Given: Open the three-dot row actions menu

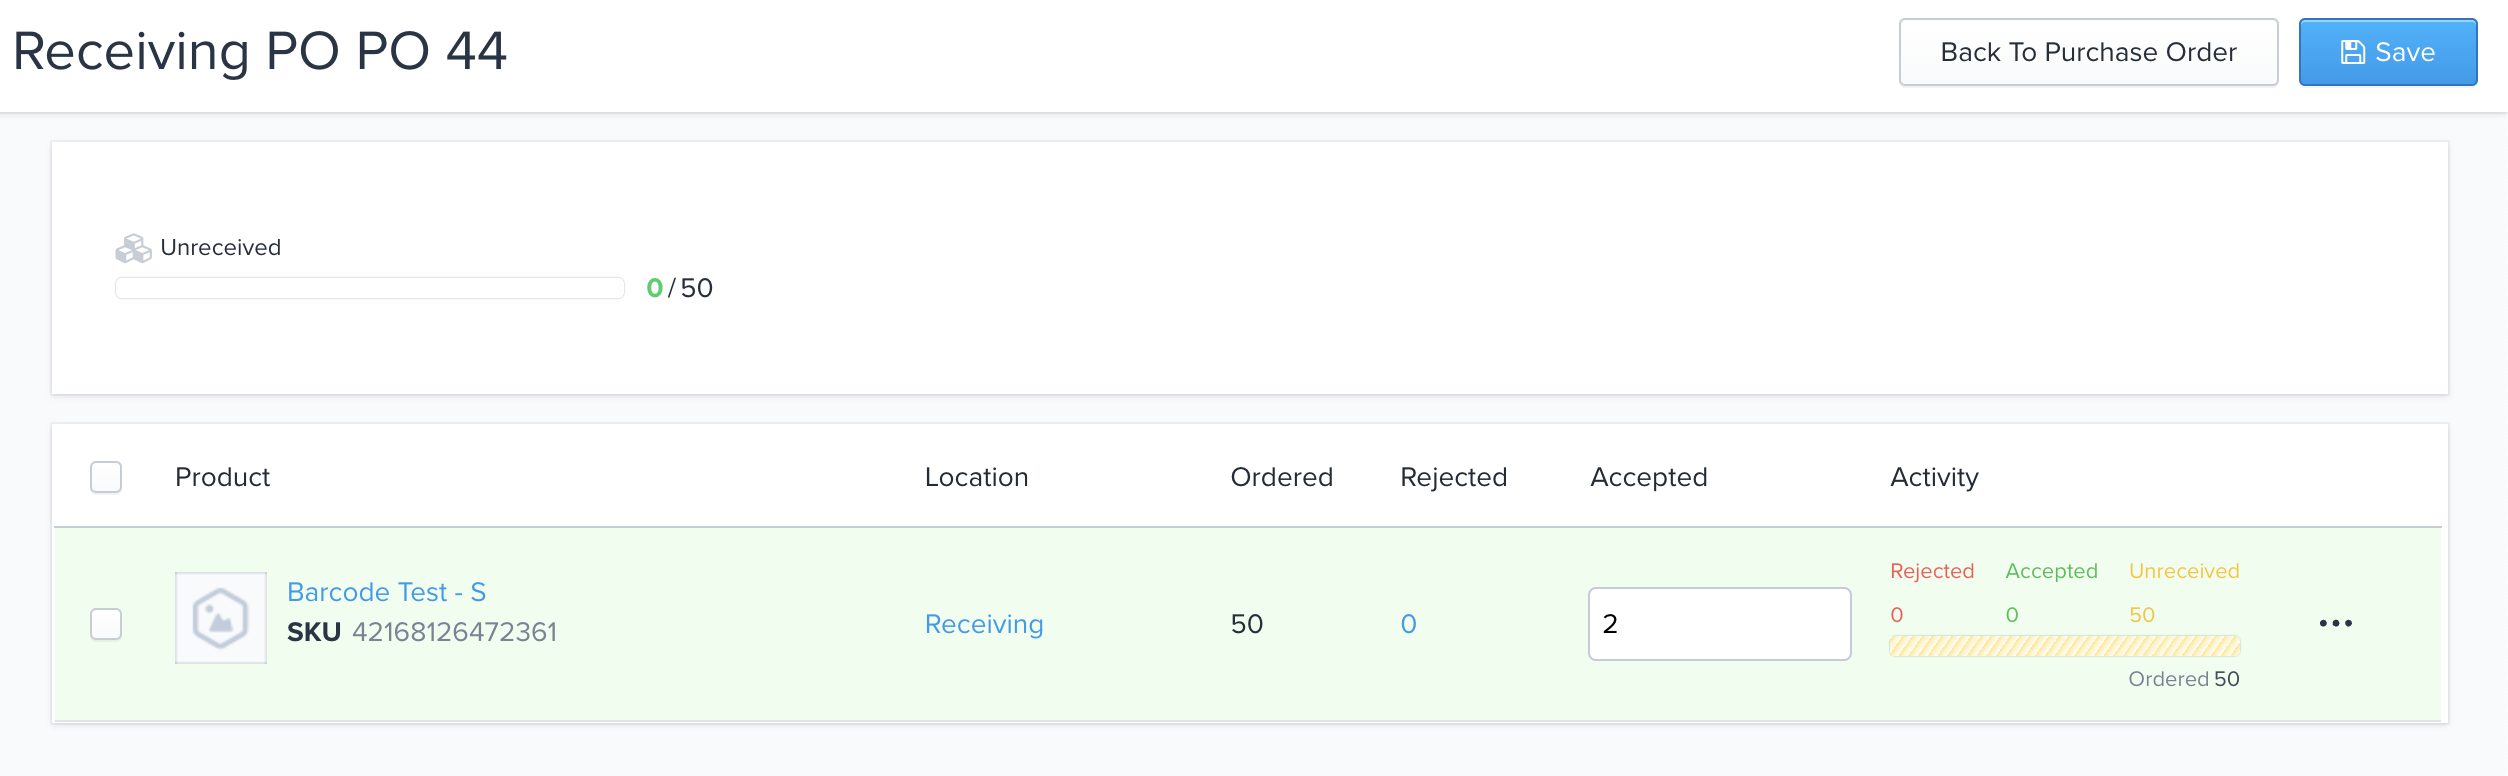Looking at the screenshot, I should (2335, 624).
